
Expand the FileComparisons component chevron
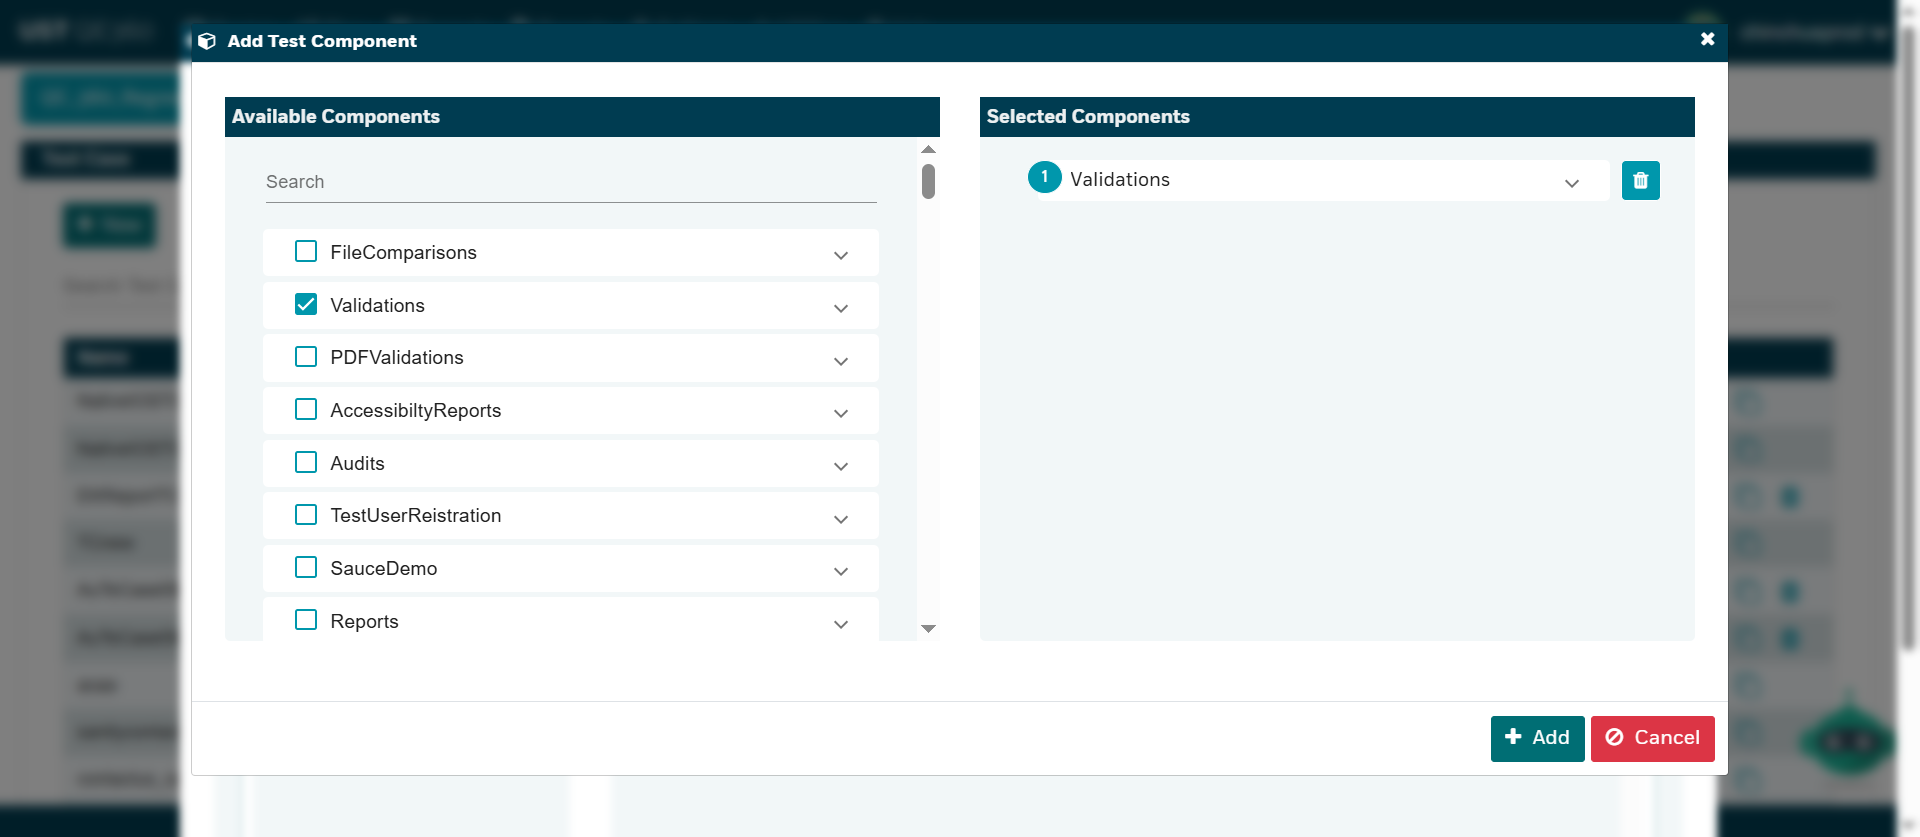[841, 255]
